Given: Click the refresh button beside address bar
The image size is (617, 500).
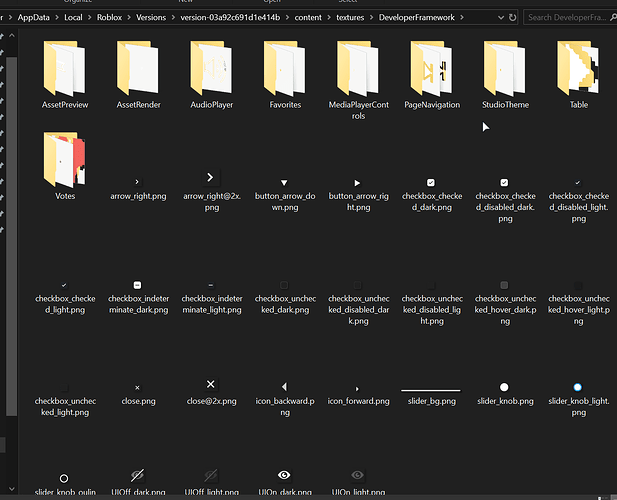Looking at the screenshot, I should 512,18.
